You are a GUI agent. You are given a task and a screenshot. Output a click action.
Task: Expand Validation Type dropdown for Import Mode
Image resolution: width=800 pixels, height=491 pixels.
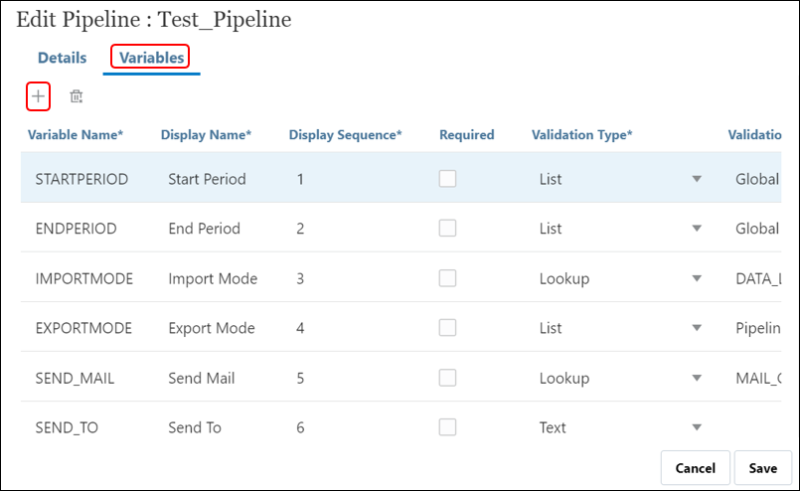click(x=696, y=279)
